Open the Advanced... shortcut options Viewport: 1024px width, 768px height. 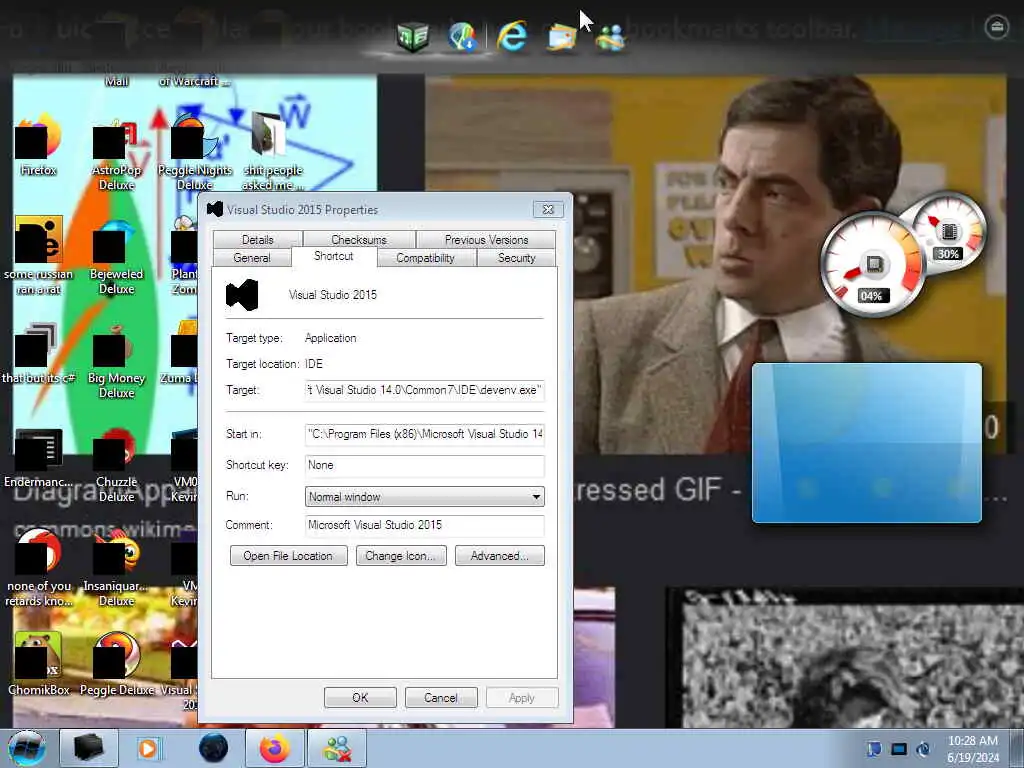pyautogui.click(x=500, y=556)
